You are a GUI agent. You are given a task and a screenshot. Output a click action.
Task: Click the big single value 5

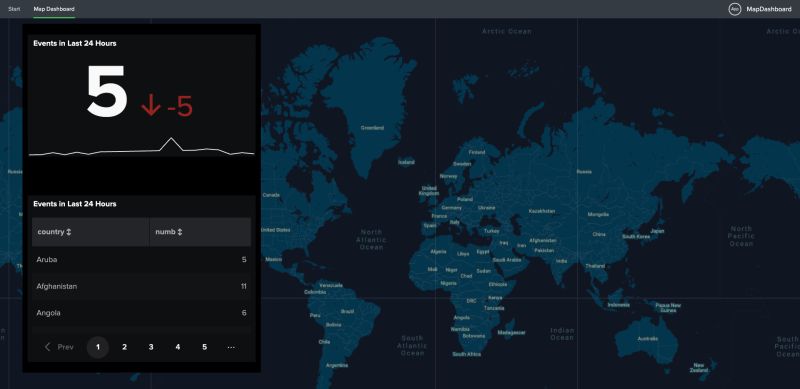click(107, 91)
